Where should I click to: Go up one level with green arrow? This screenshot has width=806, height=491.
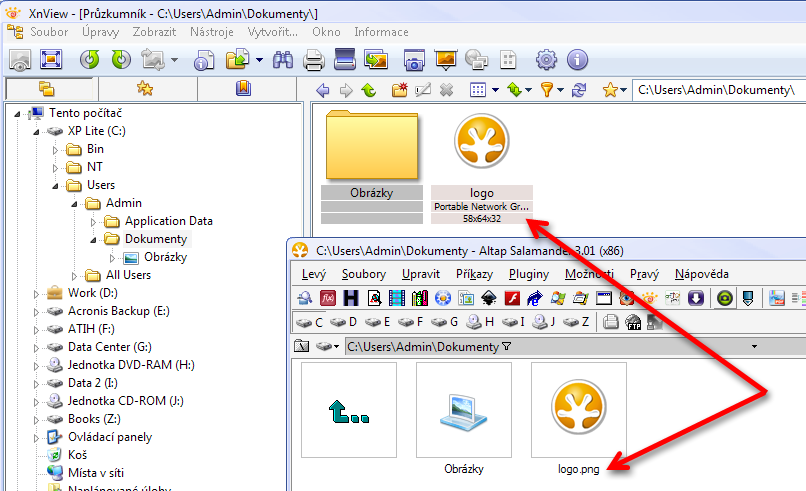tap(369, 90)
